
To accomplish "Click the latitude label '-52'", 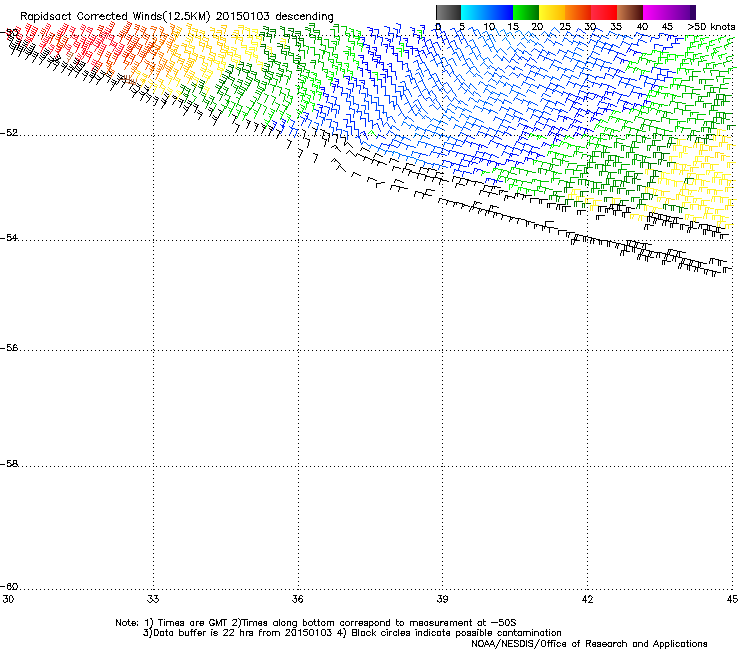I will tap(9, 133).
